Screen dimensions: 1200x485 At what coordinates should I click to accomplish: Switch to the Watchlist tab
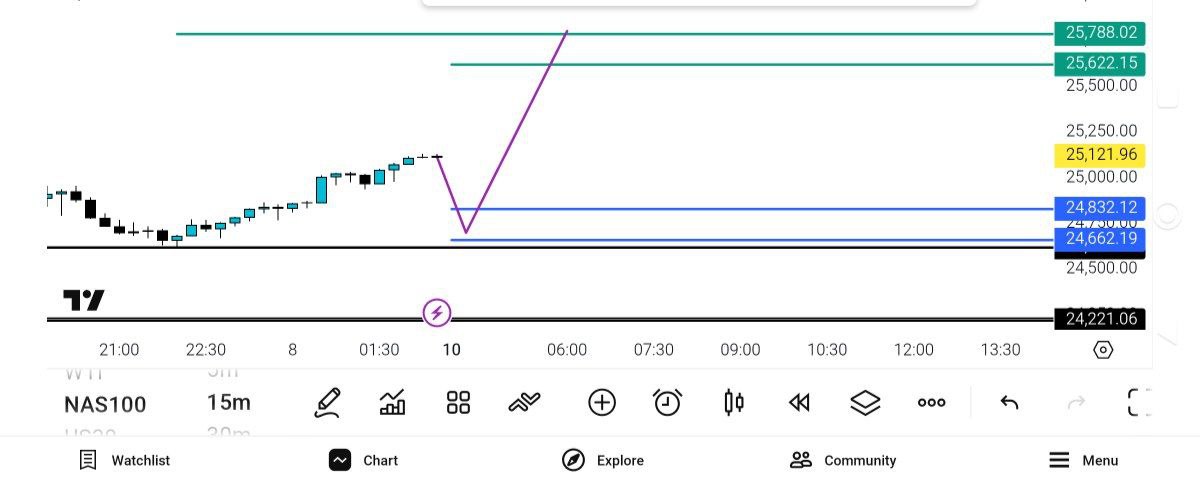tap(125, 460)
